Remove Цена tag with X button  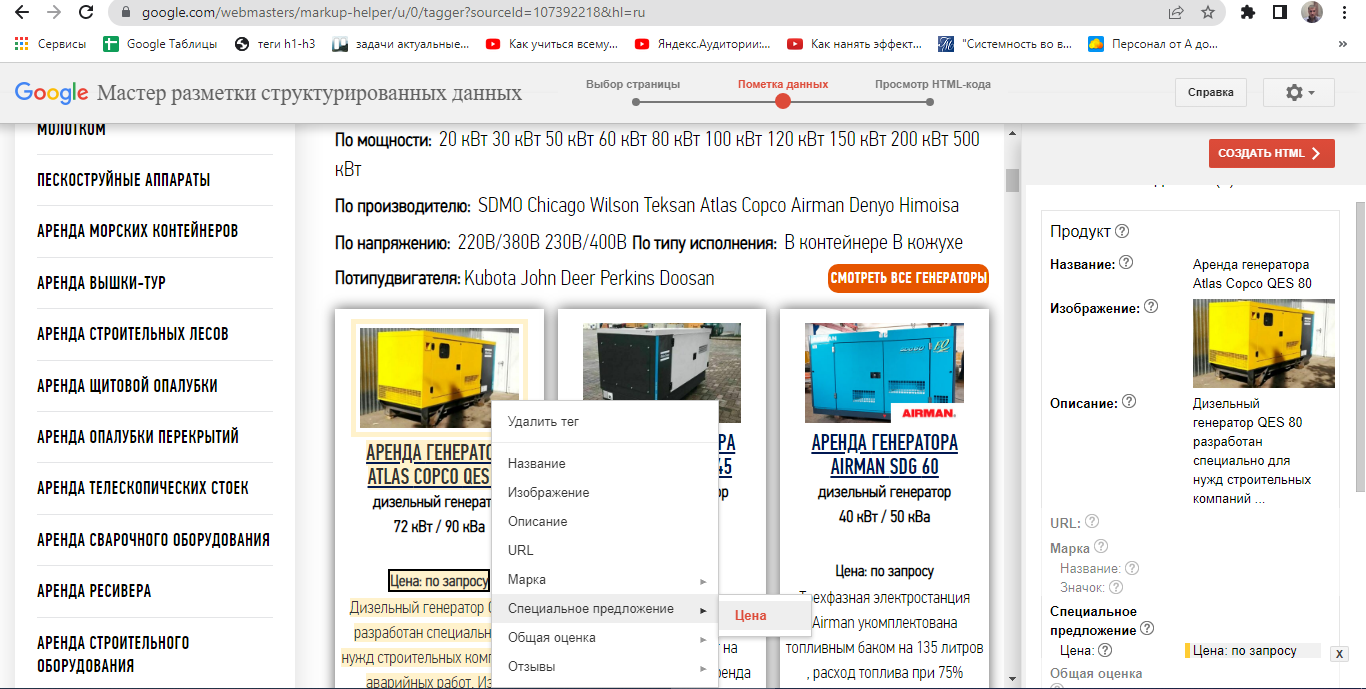coord(1339,653)
